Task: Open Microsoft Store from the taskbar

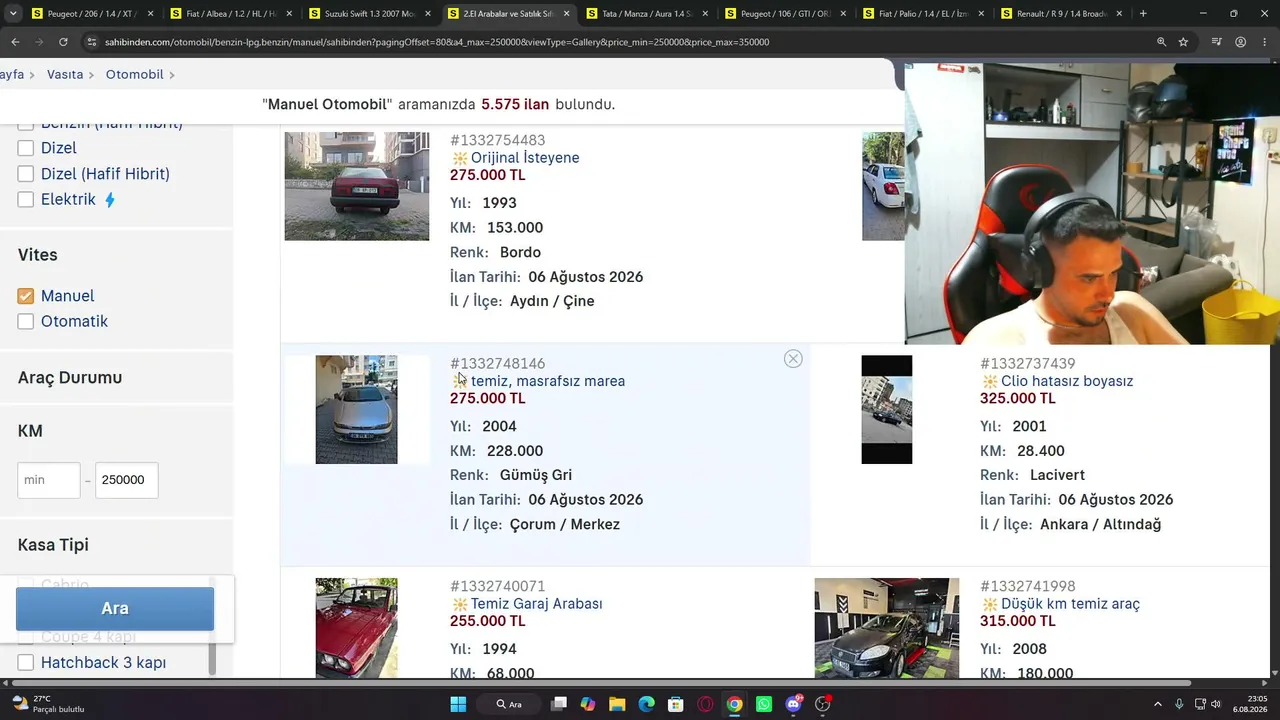Action: click(676, 704)
